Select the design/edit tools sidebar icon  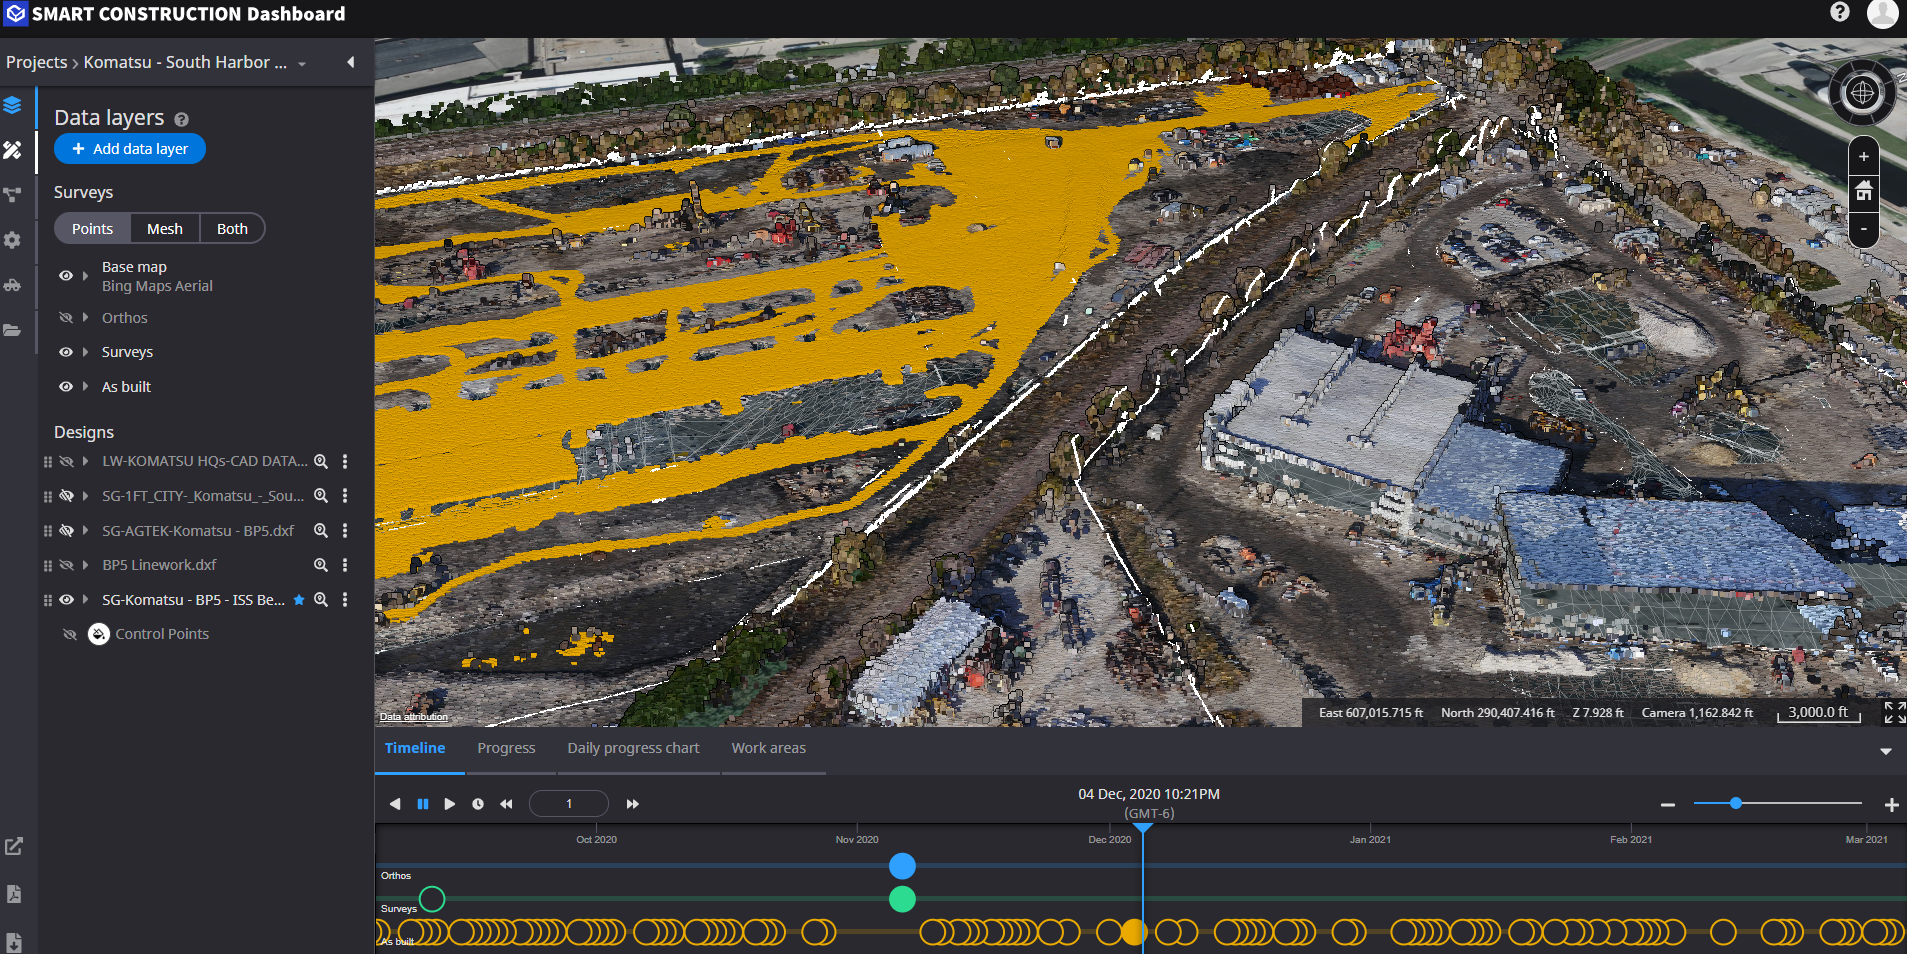coord(14,150)
